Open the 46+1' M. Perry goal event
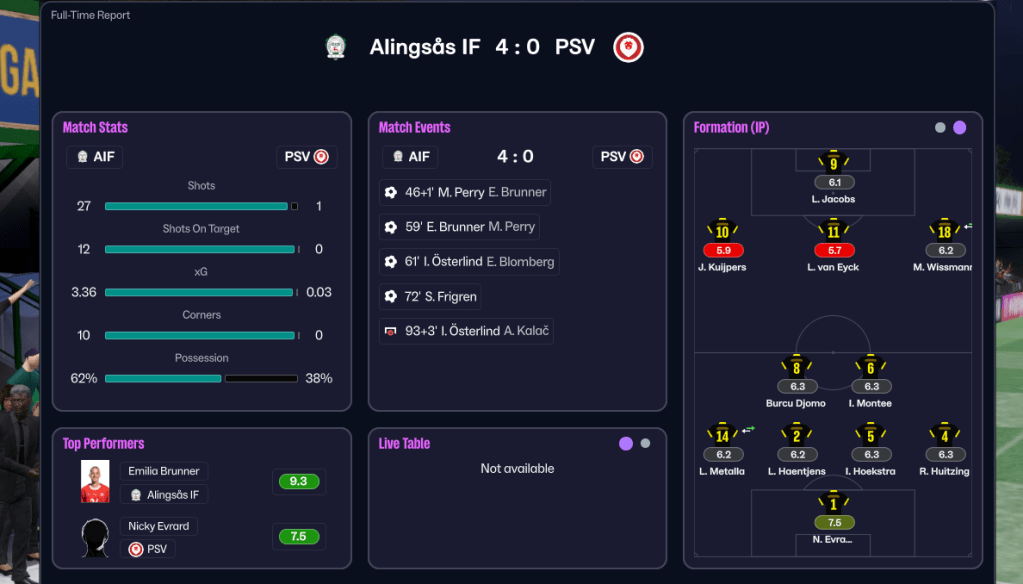The width and height of the screenshot is (1023, 584). click(465, 193)
